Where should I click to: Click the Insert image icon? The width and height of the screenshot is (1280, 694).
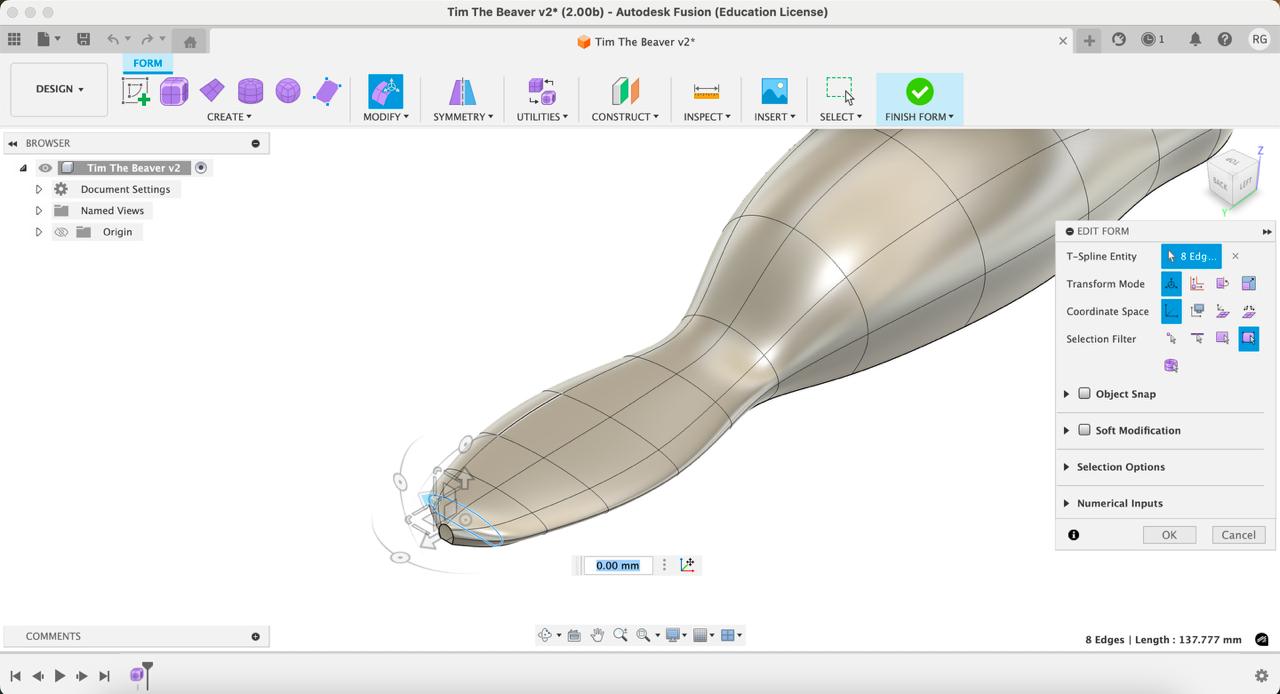tap(774, 92)
